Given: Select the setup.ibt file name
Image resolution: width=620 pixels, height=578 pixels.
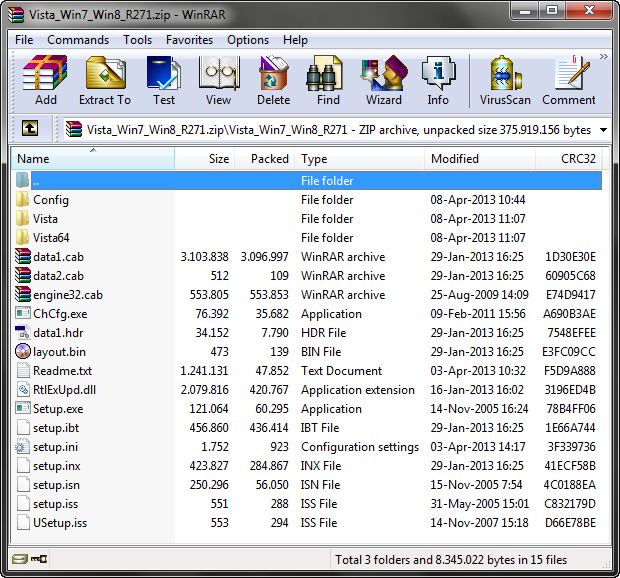Looking at the screenshot, I should pos(56,428).
